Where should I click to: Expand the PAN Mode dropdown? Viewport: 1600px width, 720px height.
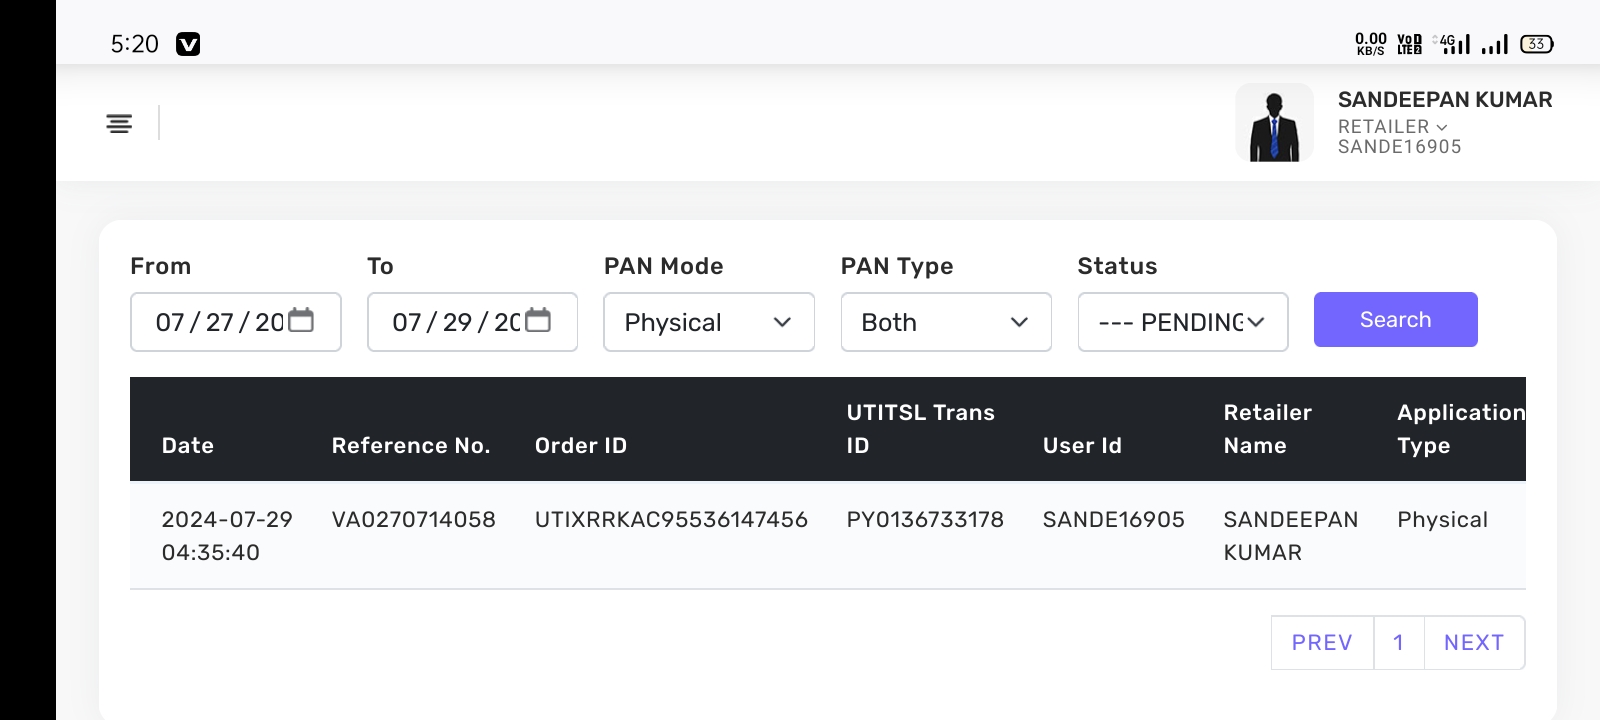708,322
